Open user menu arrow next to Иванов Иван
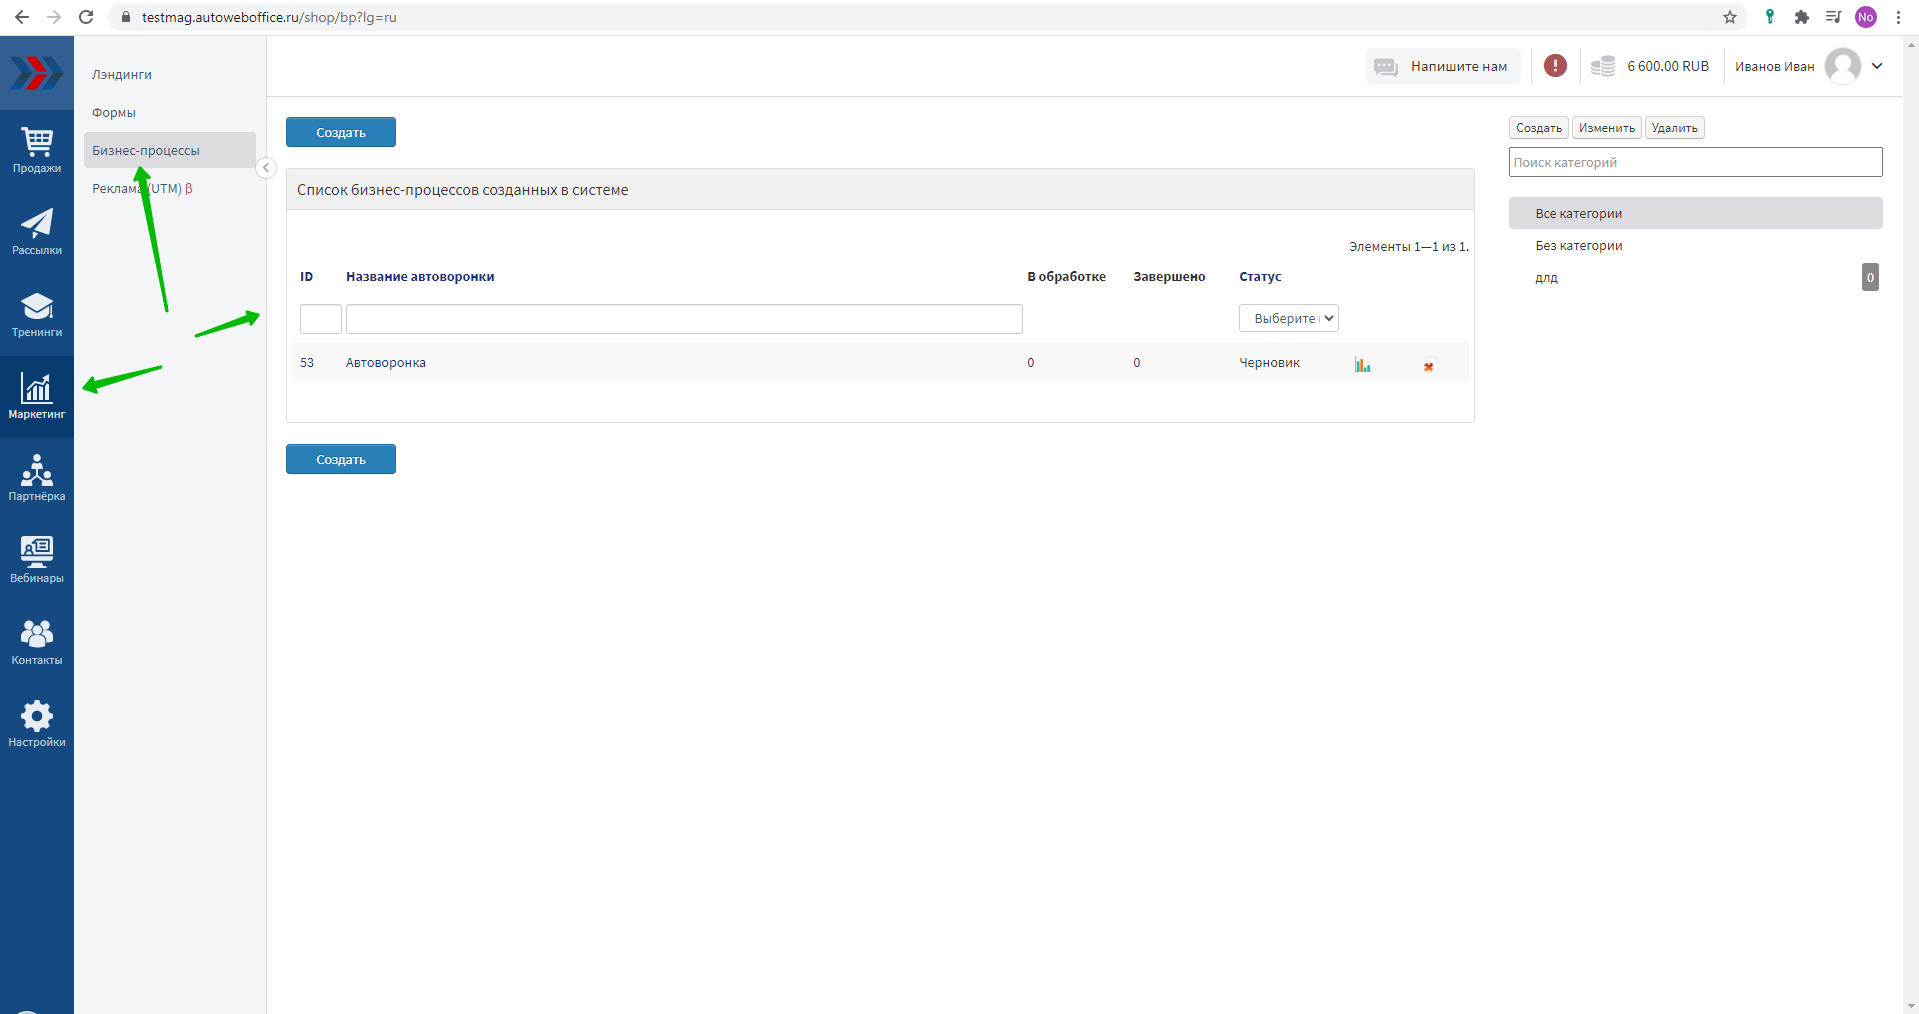This screenshot has height=1014, width=1919. pos(1877,66)
